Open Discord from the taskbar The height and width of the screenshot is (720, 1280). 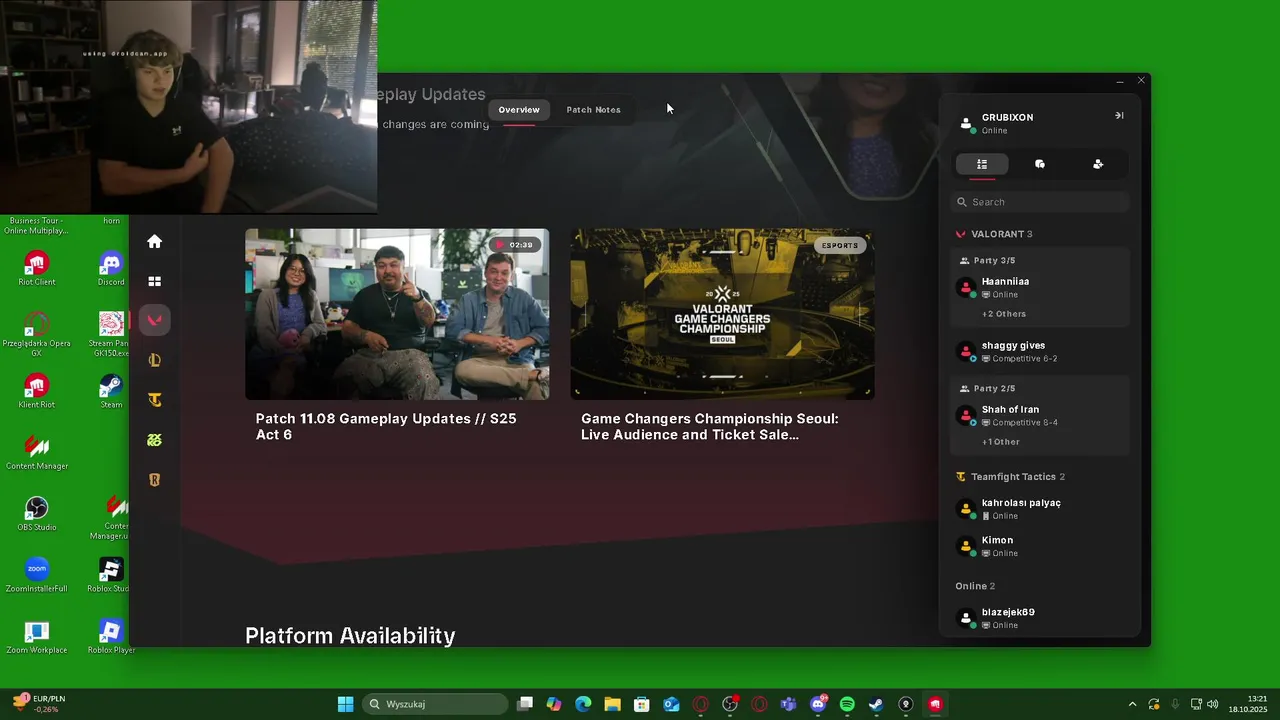818,704
